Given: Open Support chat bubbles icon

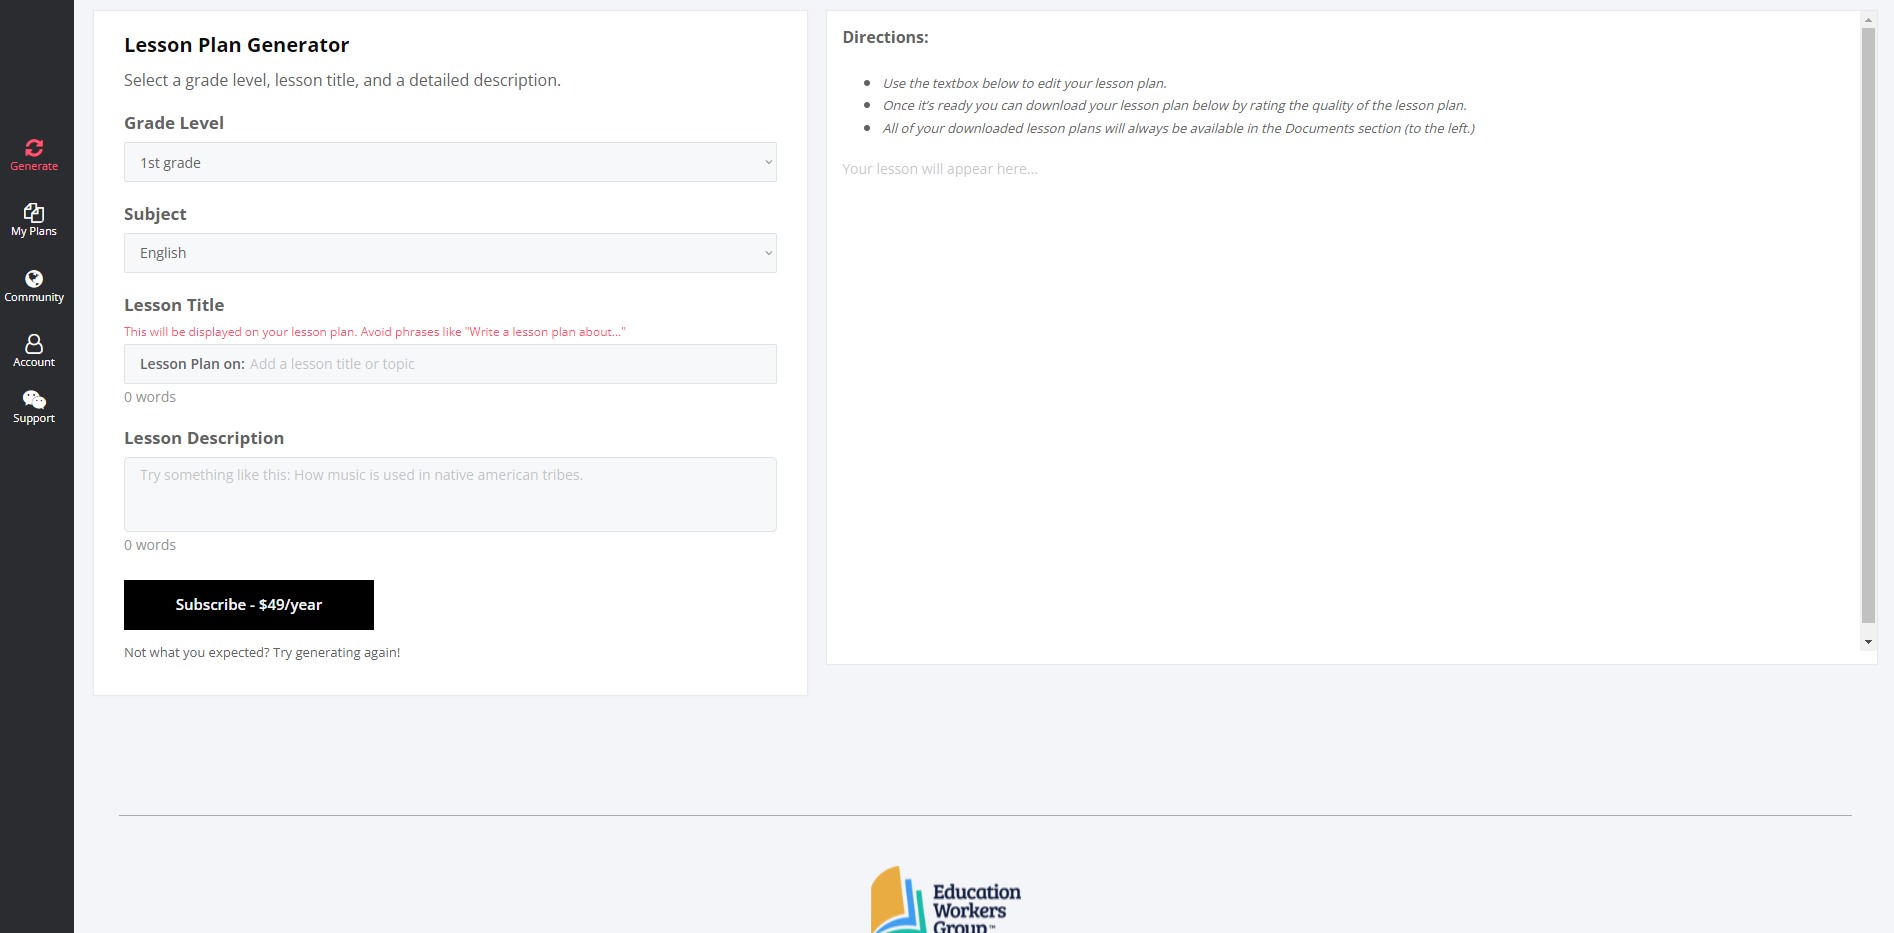Looking at the screenshot, I should [34, 400].
